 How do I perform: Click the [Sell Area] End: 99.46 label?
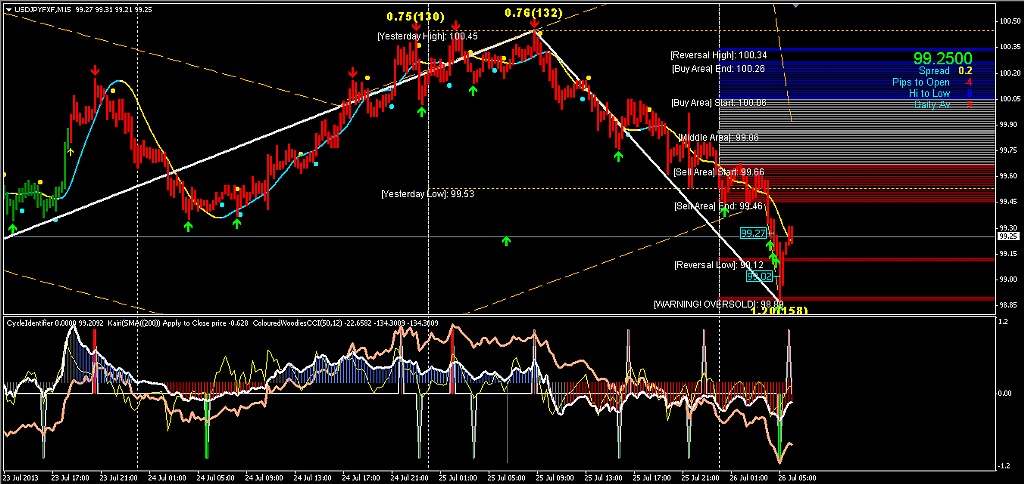click(x=719, y=206)
